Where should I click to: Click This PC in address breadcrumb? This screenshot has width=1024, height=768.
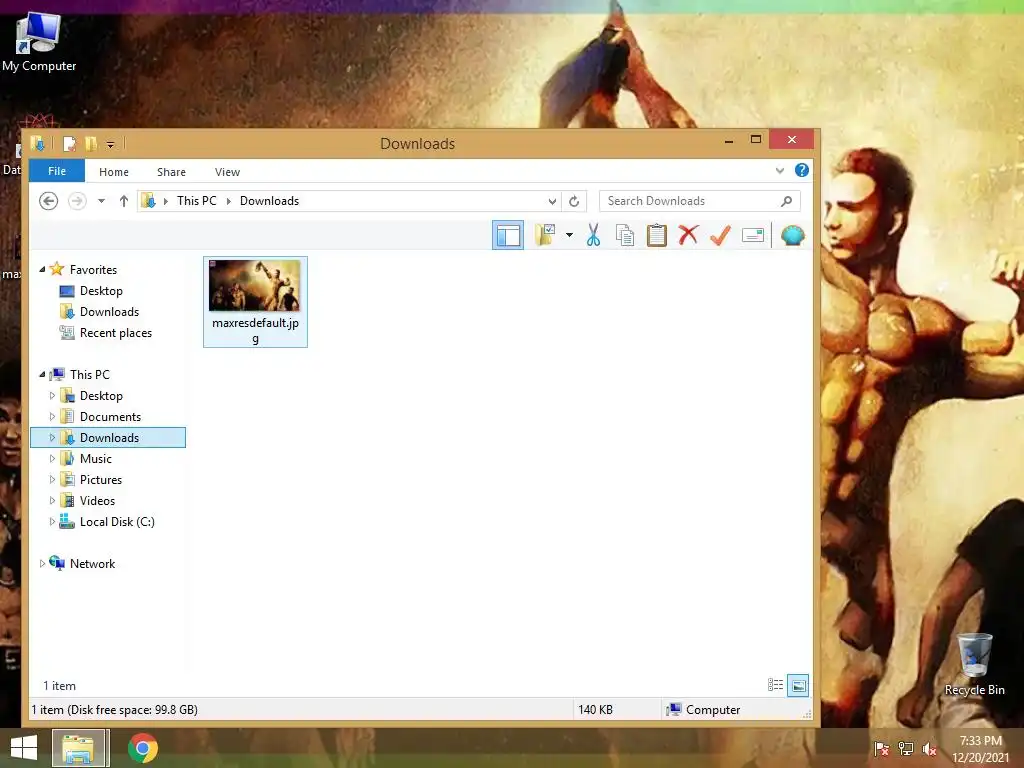pos(197,201)
